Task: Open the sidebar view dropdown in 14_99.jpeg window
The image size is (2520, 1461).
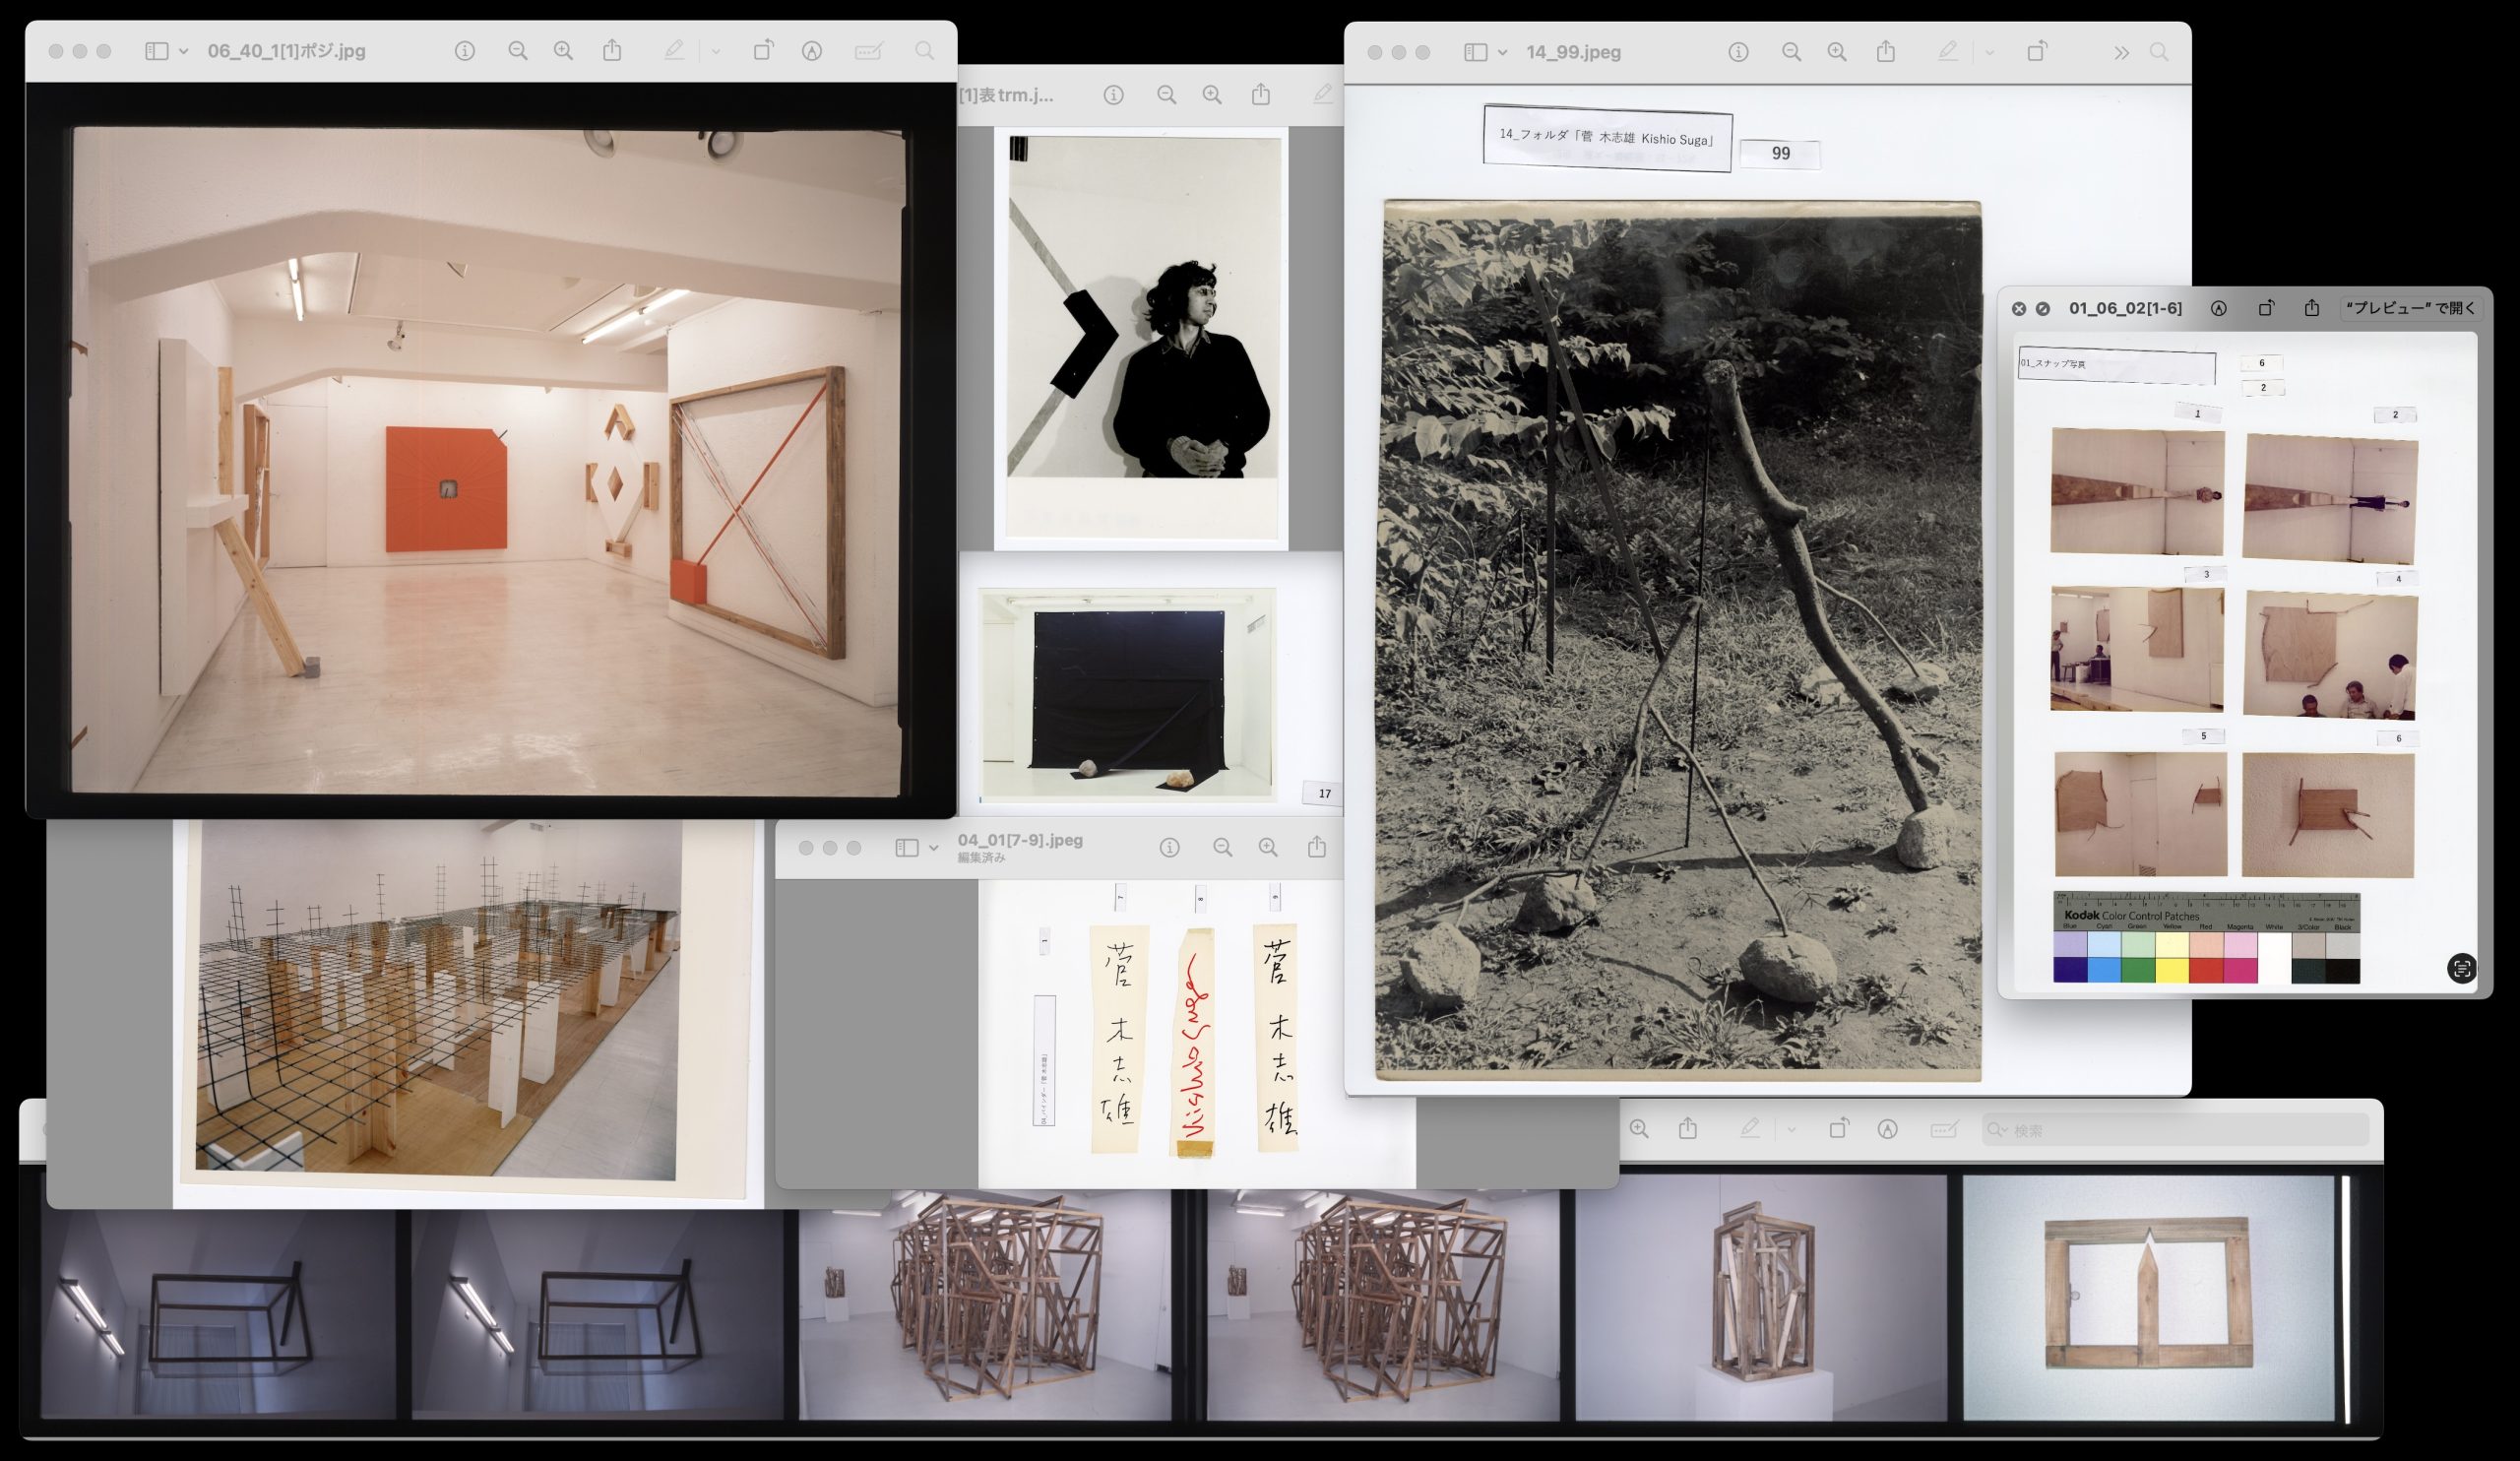Action: 1502,53
